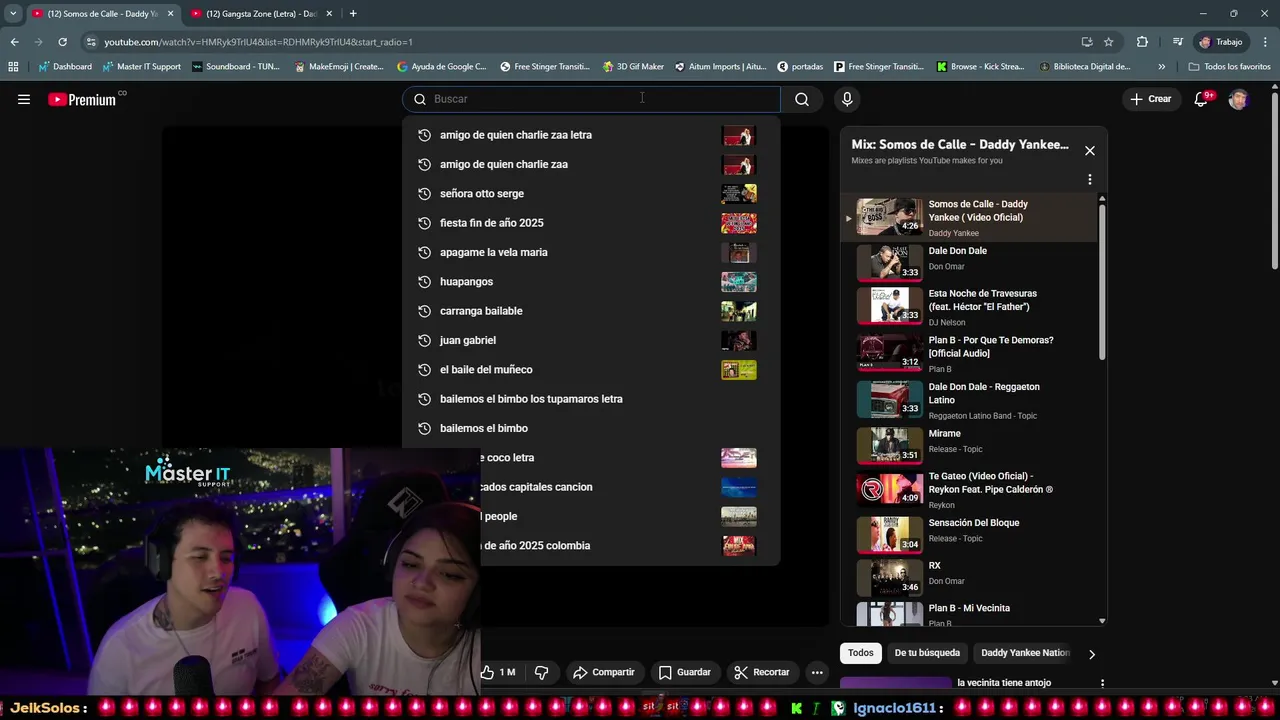Screen dimensions: 1280x720
Task: Play Plan B Por Que Te Demoras
Action: [x=970, y=354]
